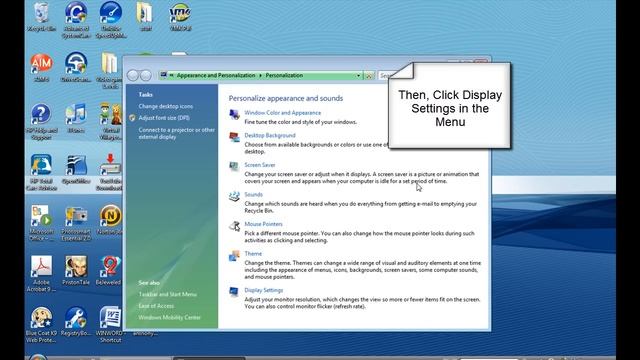Expand the arrow after Appearance and Personalization
Image resolution: width=640 pixels, height=360 pixels.
(260, 76)
